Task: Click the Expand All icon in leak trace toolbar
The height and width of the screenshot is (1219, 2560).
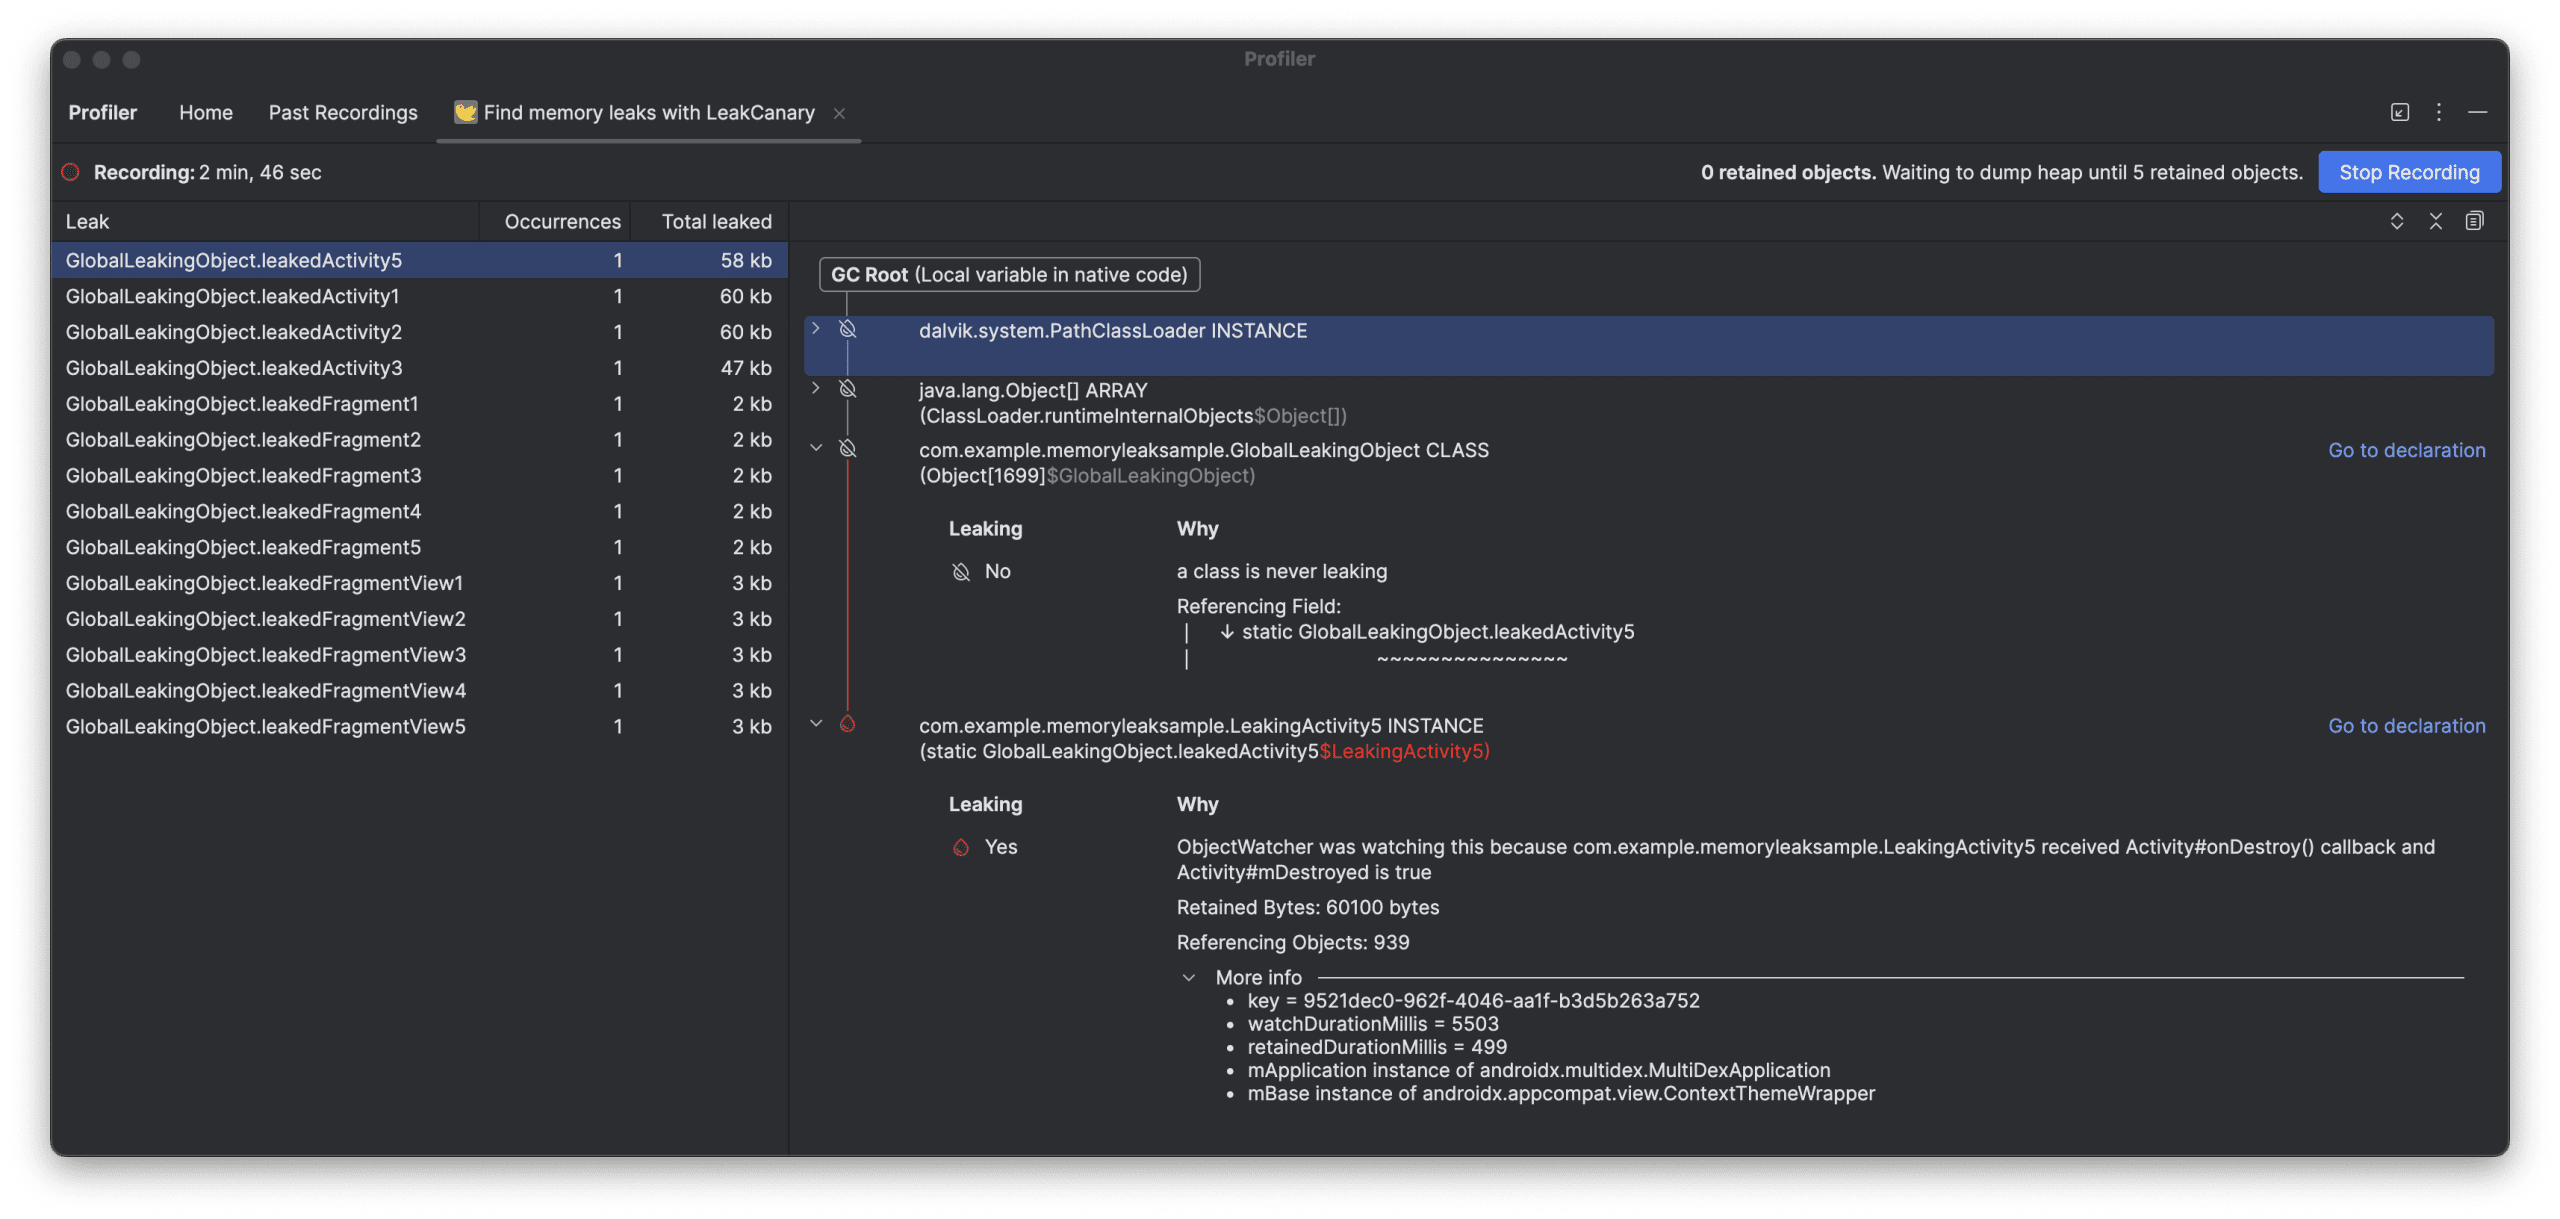Action: point(2396,221)
